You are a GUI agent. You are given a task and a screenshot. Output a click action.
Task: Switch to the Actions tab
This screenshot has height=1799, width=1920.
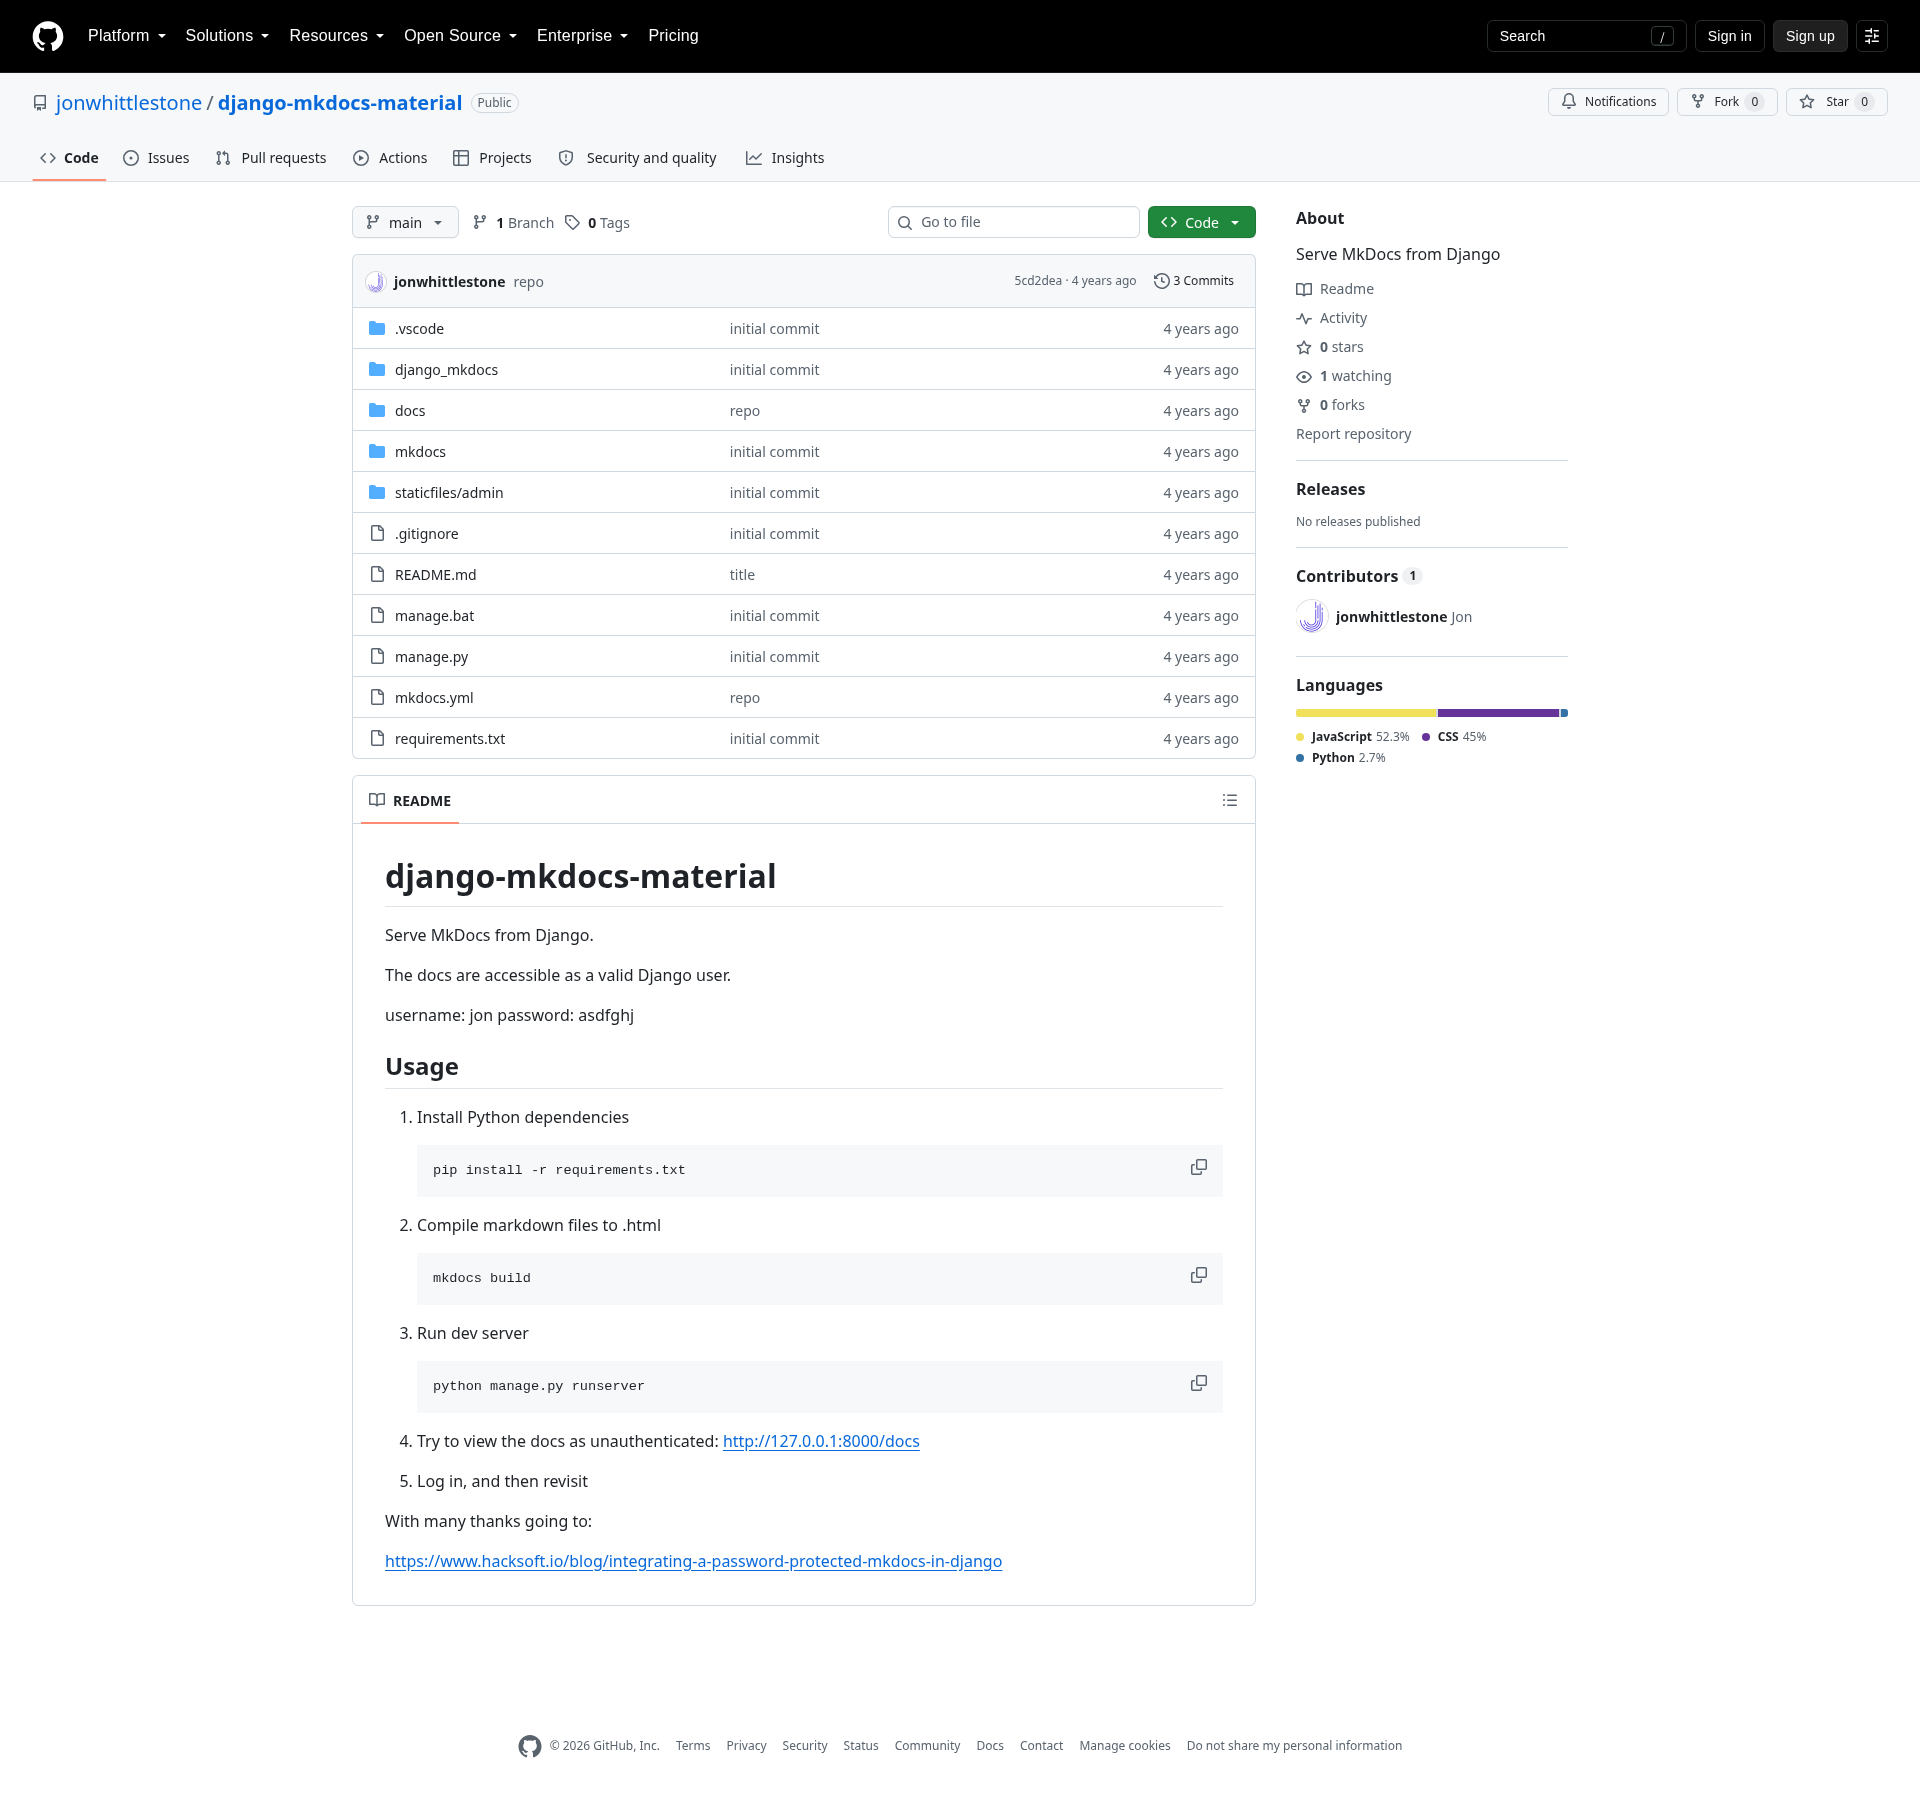390,158
